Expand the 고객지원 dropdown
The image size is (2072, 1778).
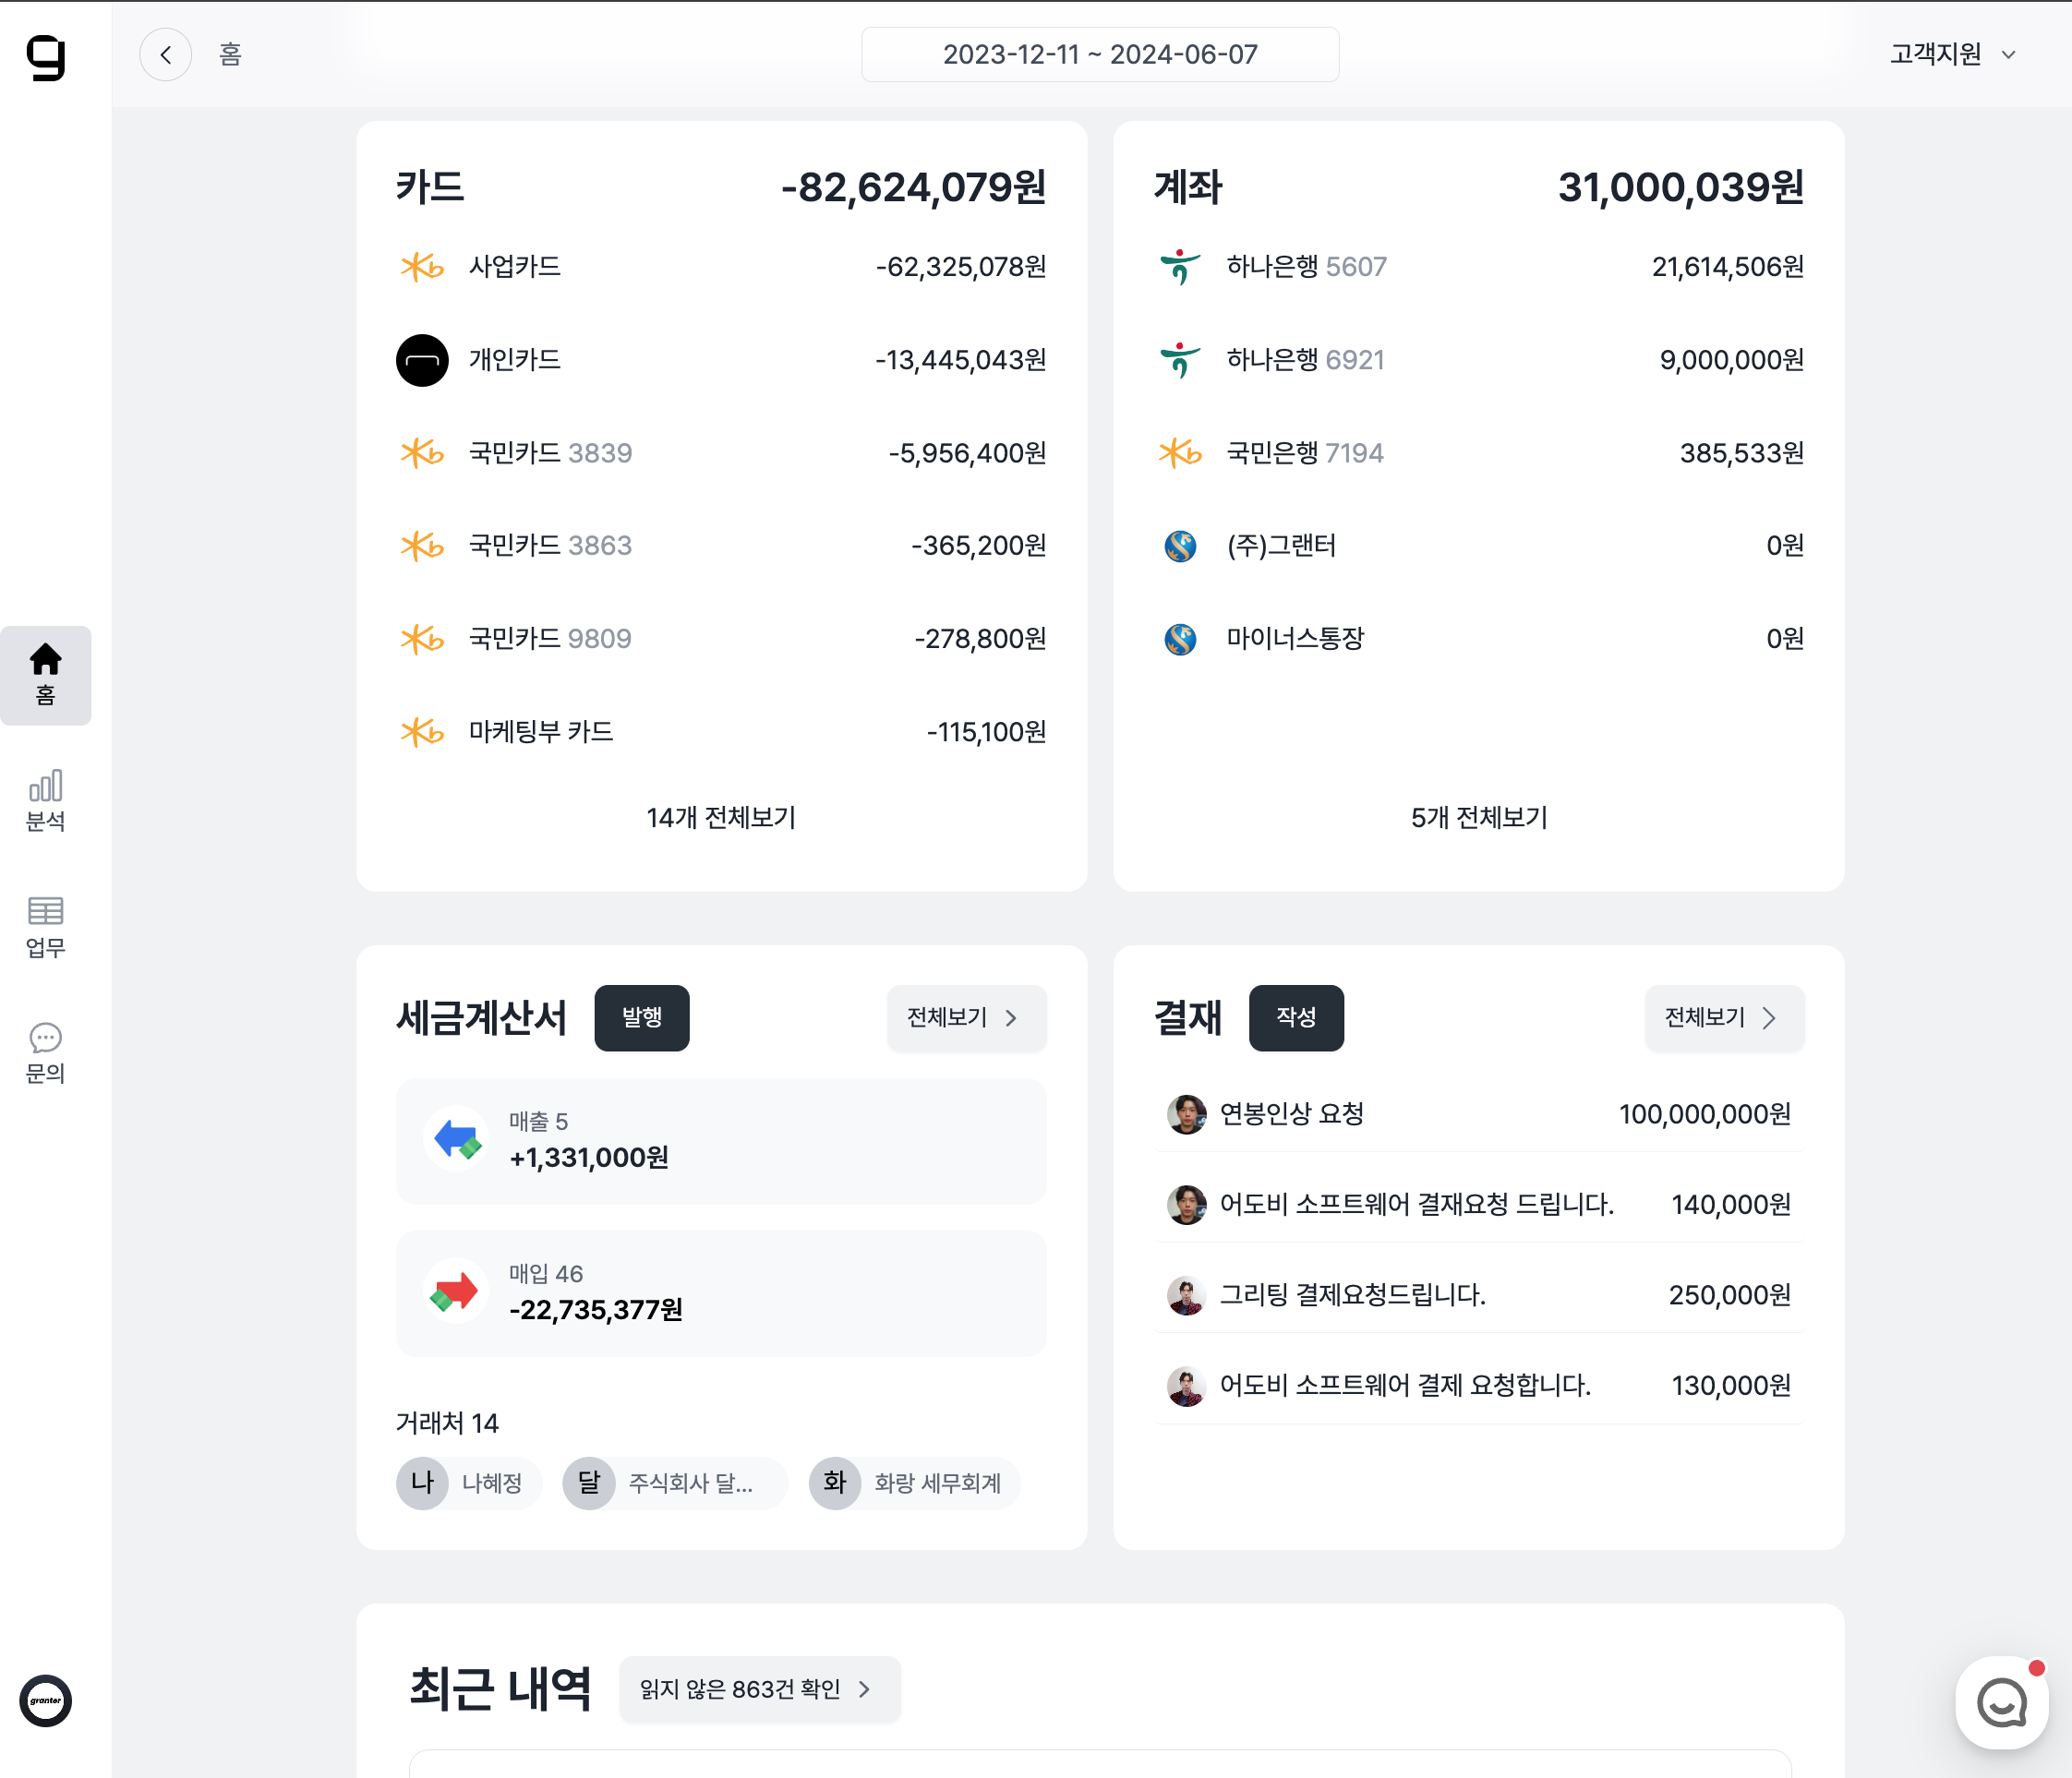(x=1951, y=54)
